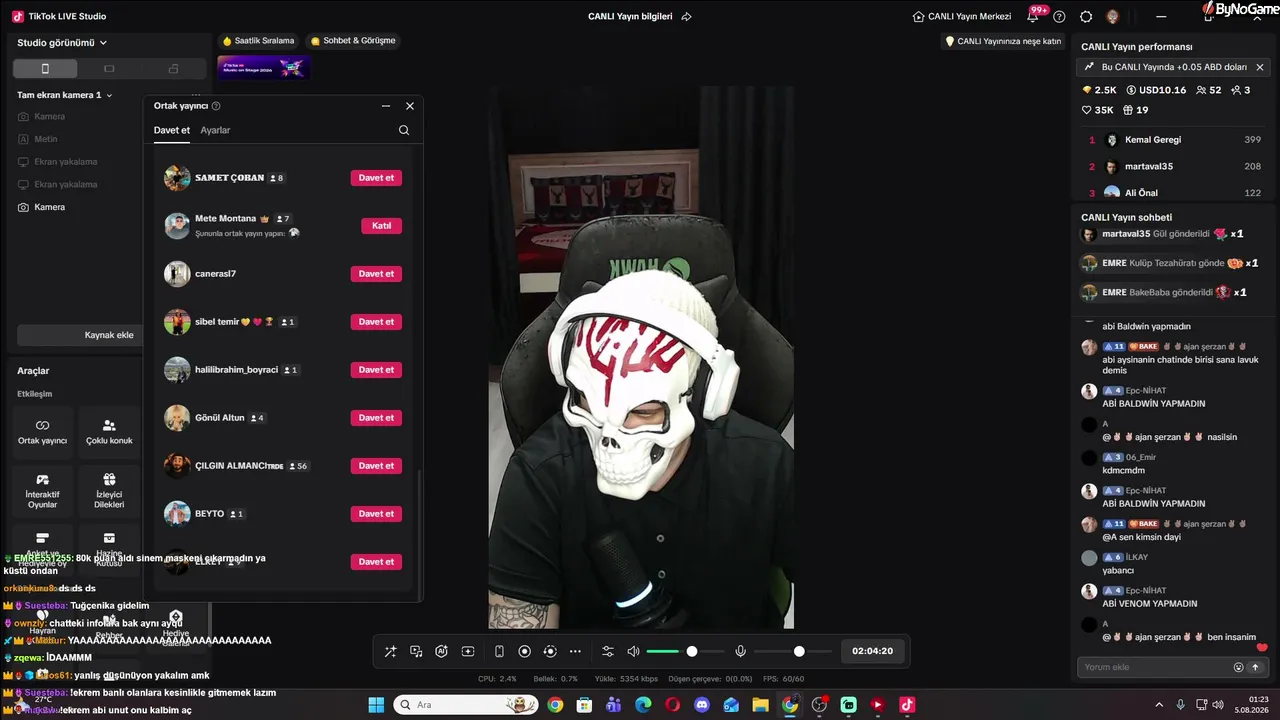This screenshot has height=720, width=1280.
Task: Open the media and music icon in bottom toolbar
Action: pyautogui.click(x=416, y=652)
